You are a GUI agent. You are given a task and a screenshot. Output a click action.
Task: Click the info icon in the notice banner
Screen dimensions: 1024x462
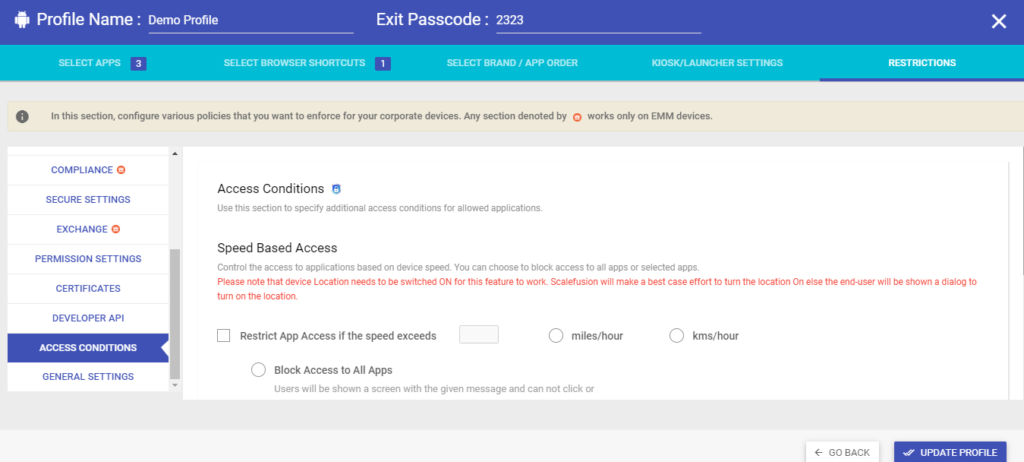coord(22,116)
